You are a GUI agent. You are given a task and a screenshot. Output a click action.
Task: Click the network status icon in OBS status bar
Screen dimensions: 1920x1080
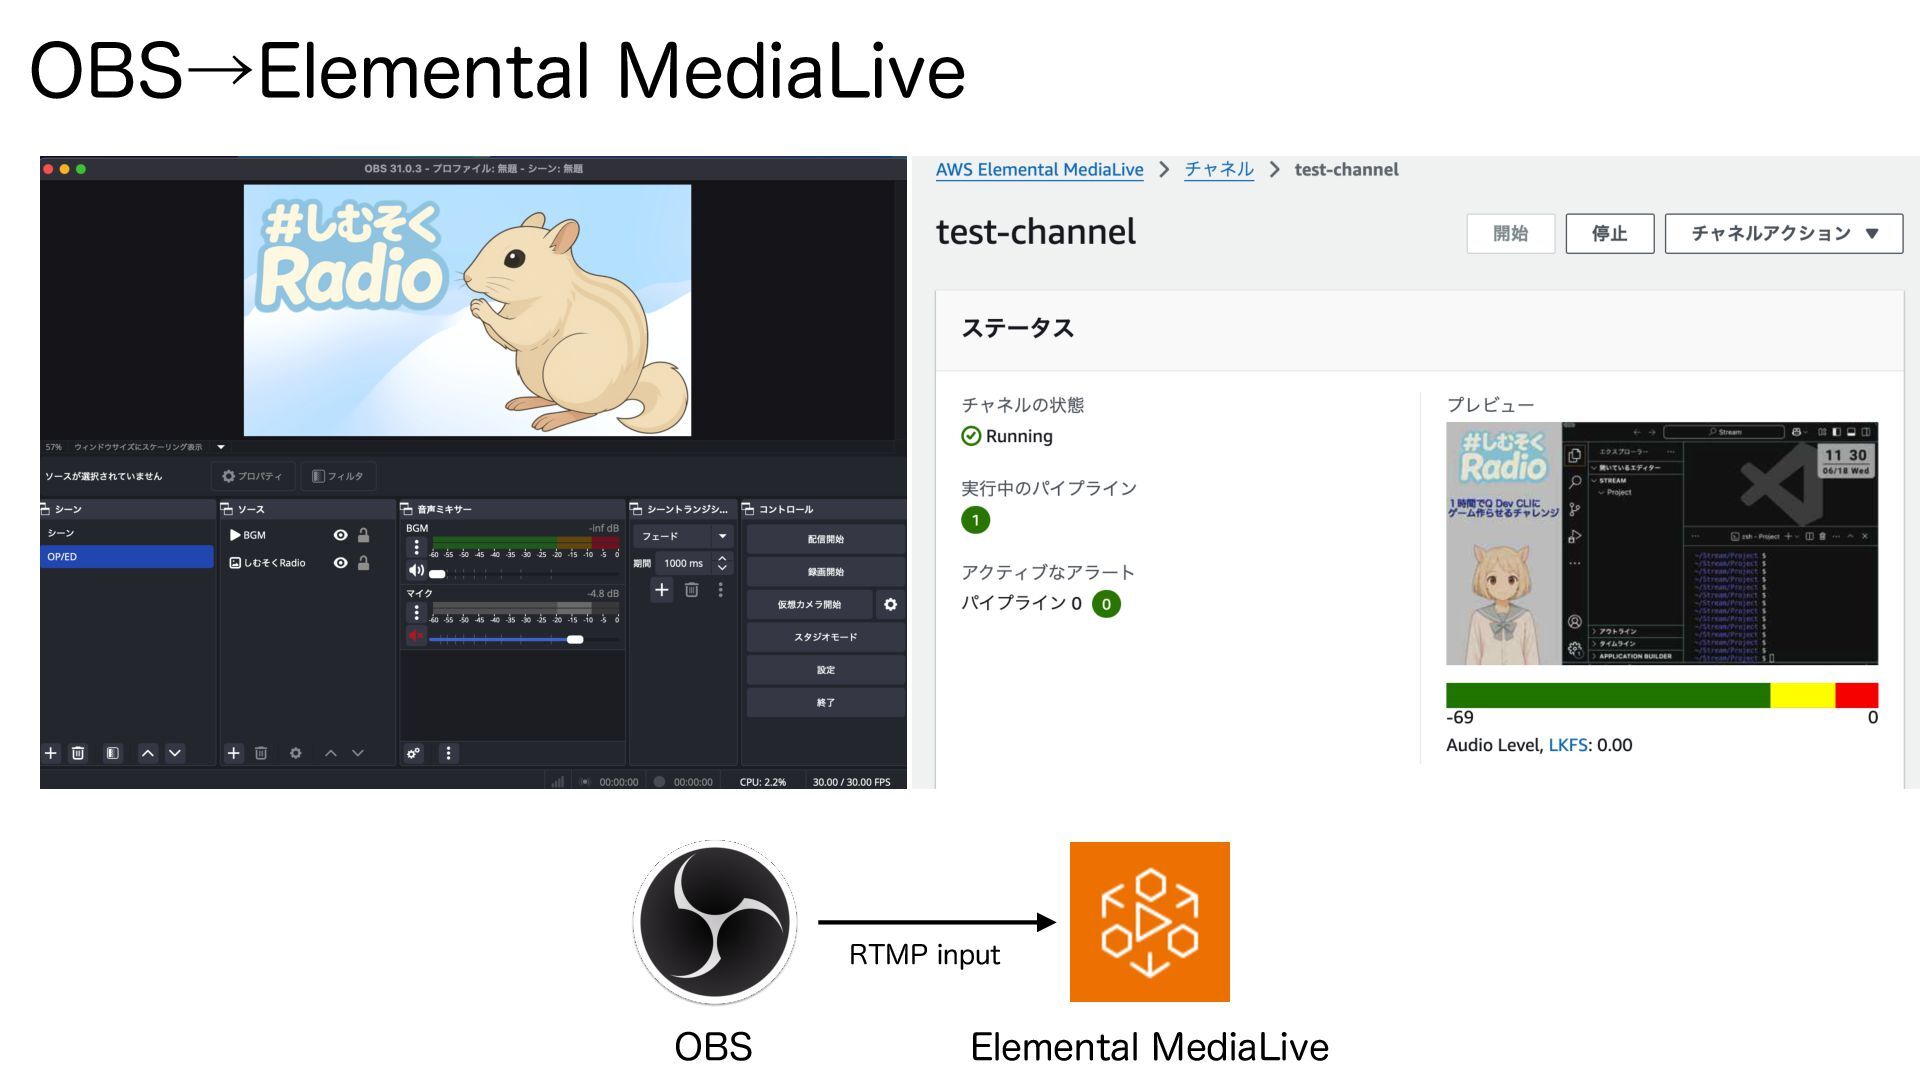(x=558, y=782)
